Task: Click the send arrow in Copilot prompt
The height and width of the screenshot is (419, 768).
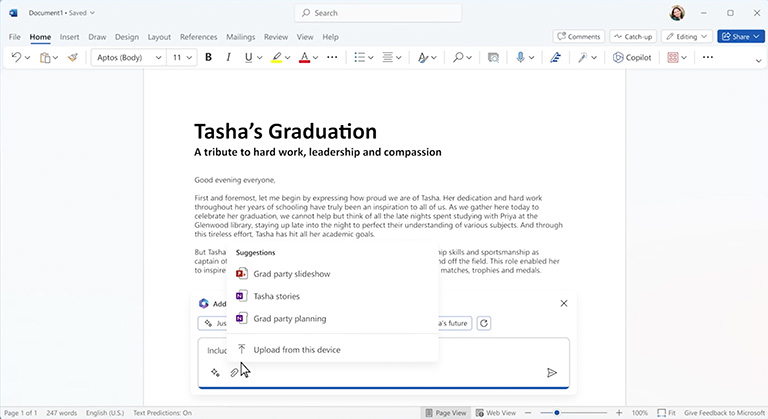Action: 551,373
